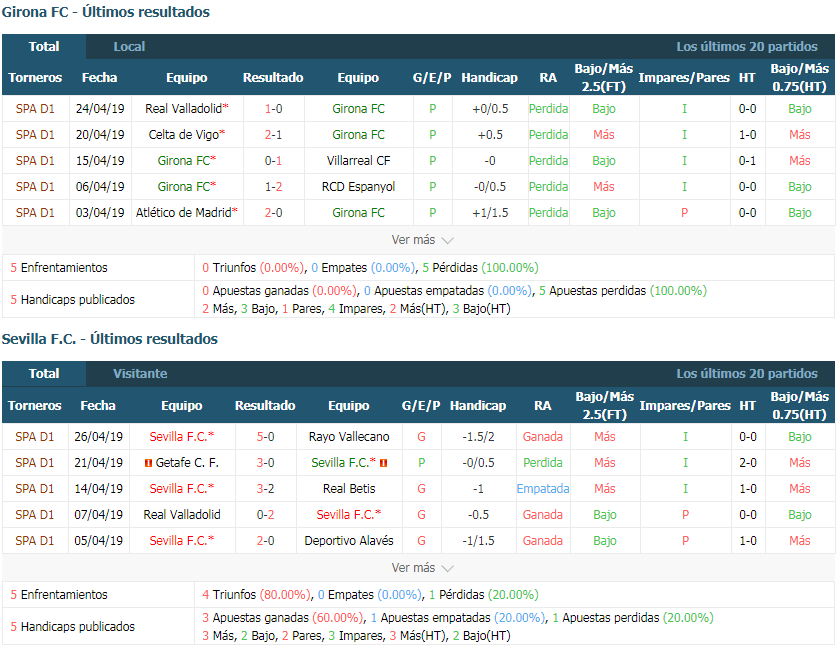The image size is (836, 646).
Task: Click result 1-0 of Valladolid vs Girona
Action: [274, 109]
